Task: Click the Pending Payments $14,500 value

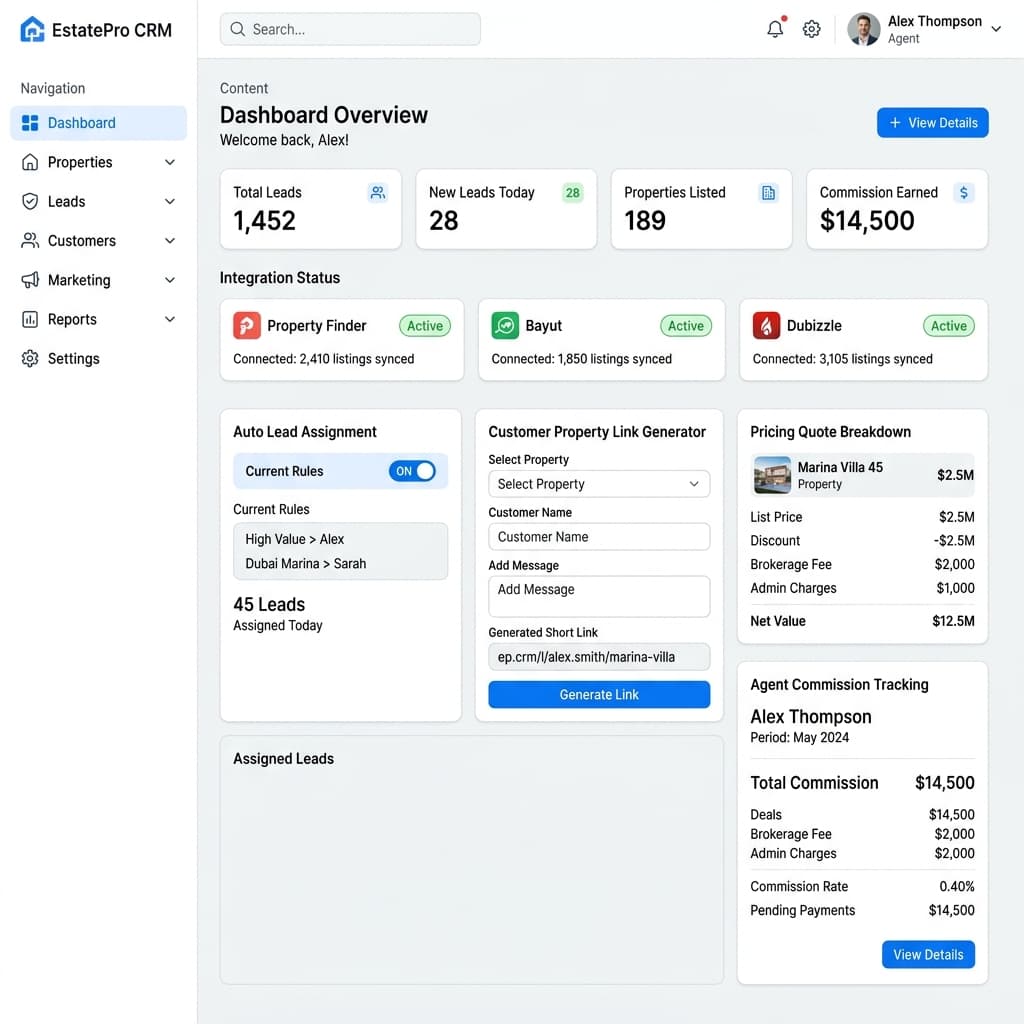Action: tap(952, 910)
